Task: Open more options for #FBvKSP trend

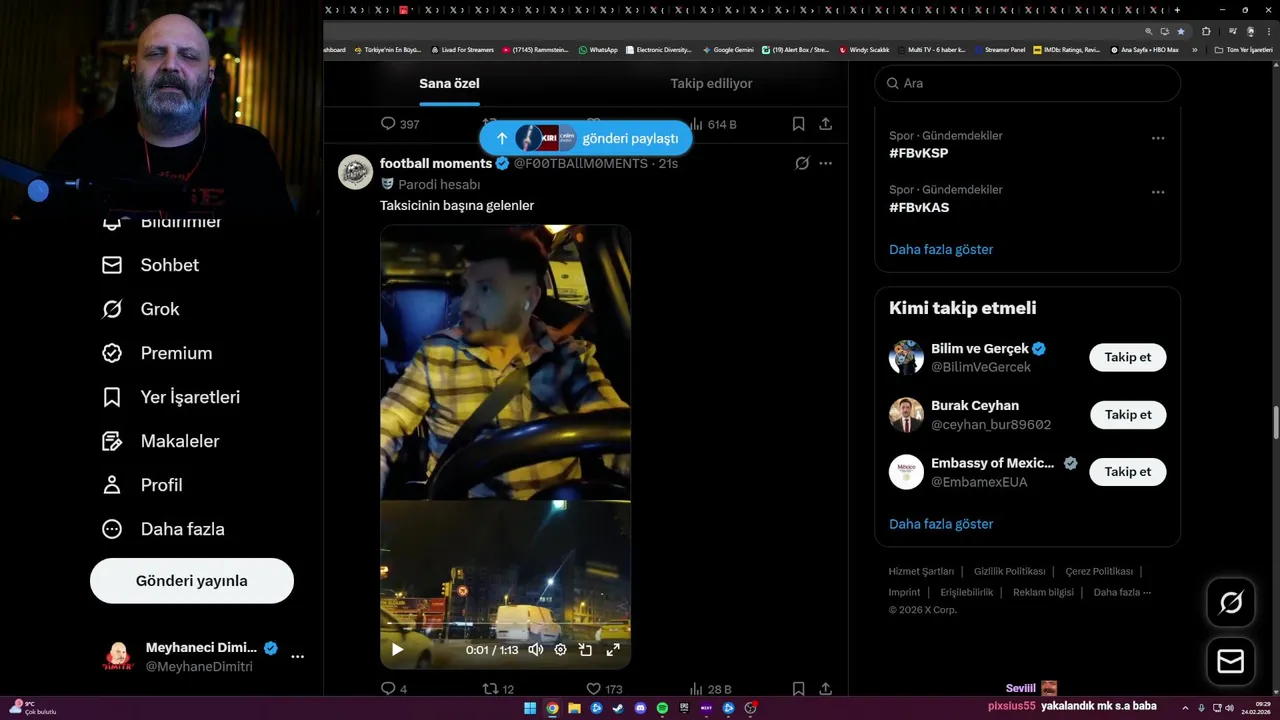Action: pos(1158,138)
